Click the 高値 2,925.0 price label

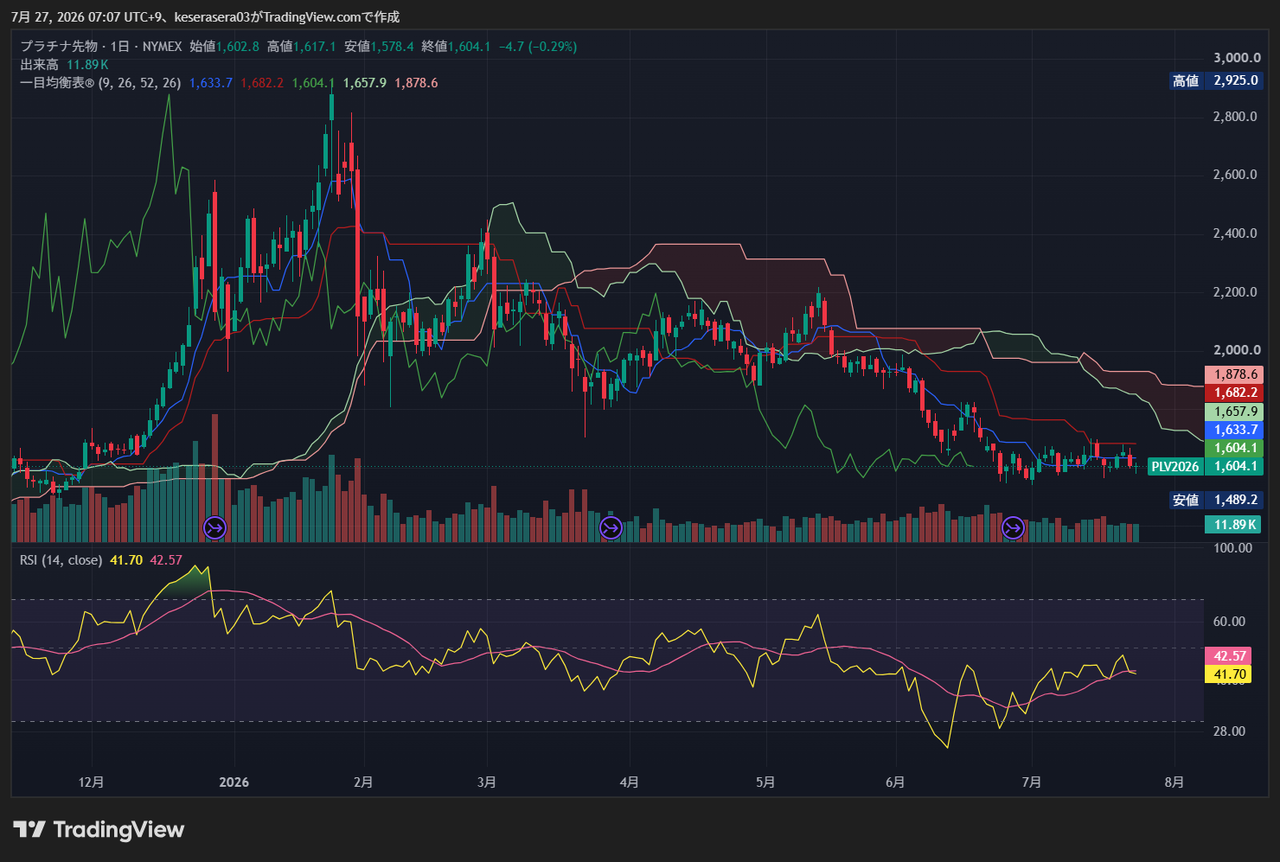[x=1216, y=81]
